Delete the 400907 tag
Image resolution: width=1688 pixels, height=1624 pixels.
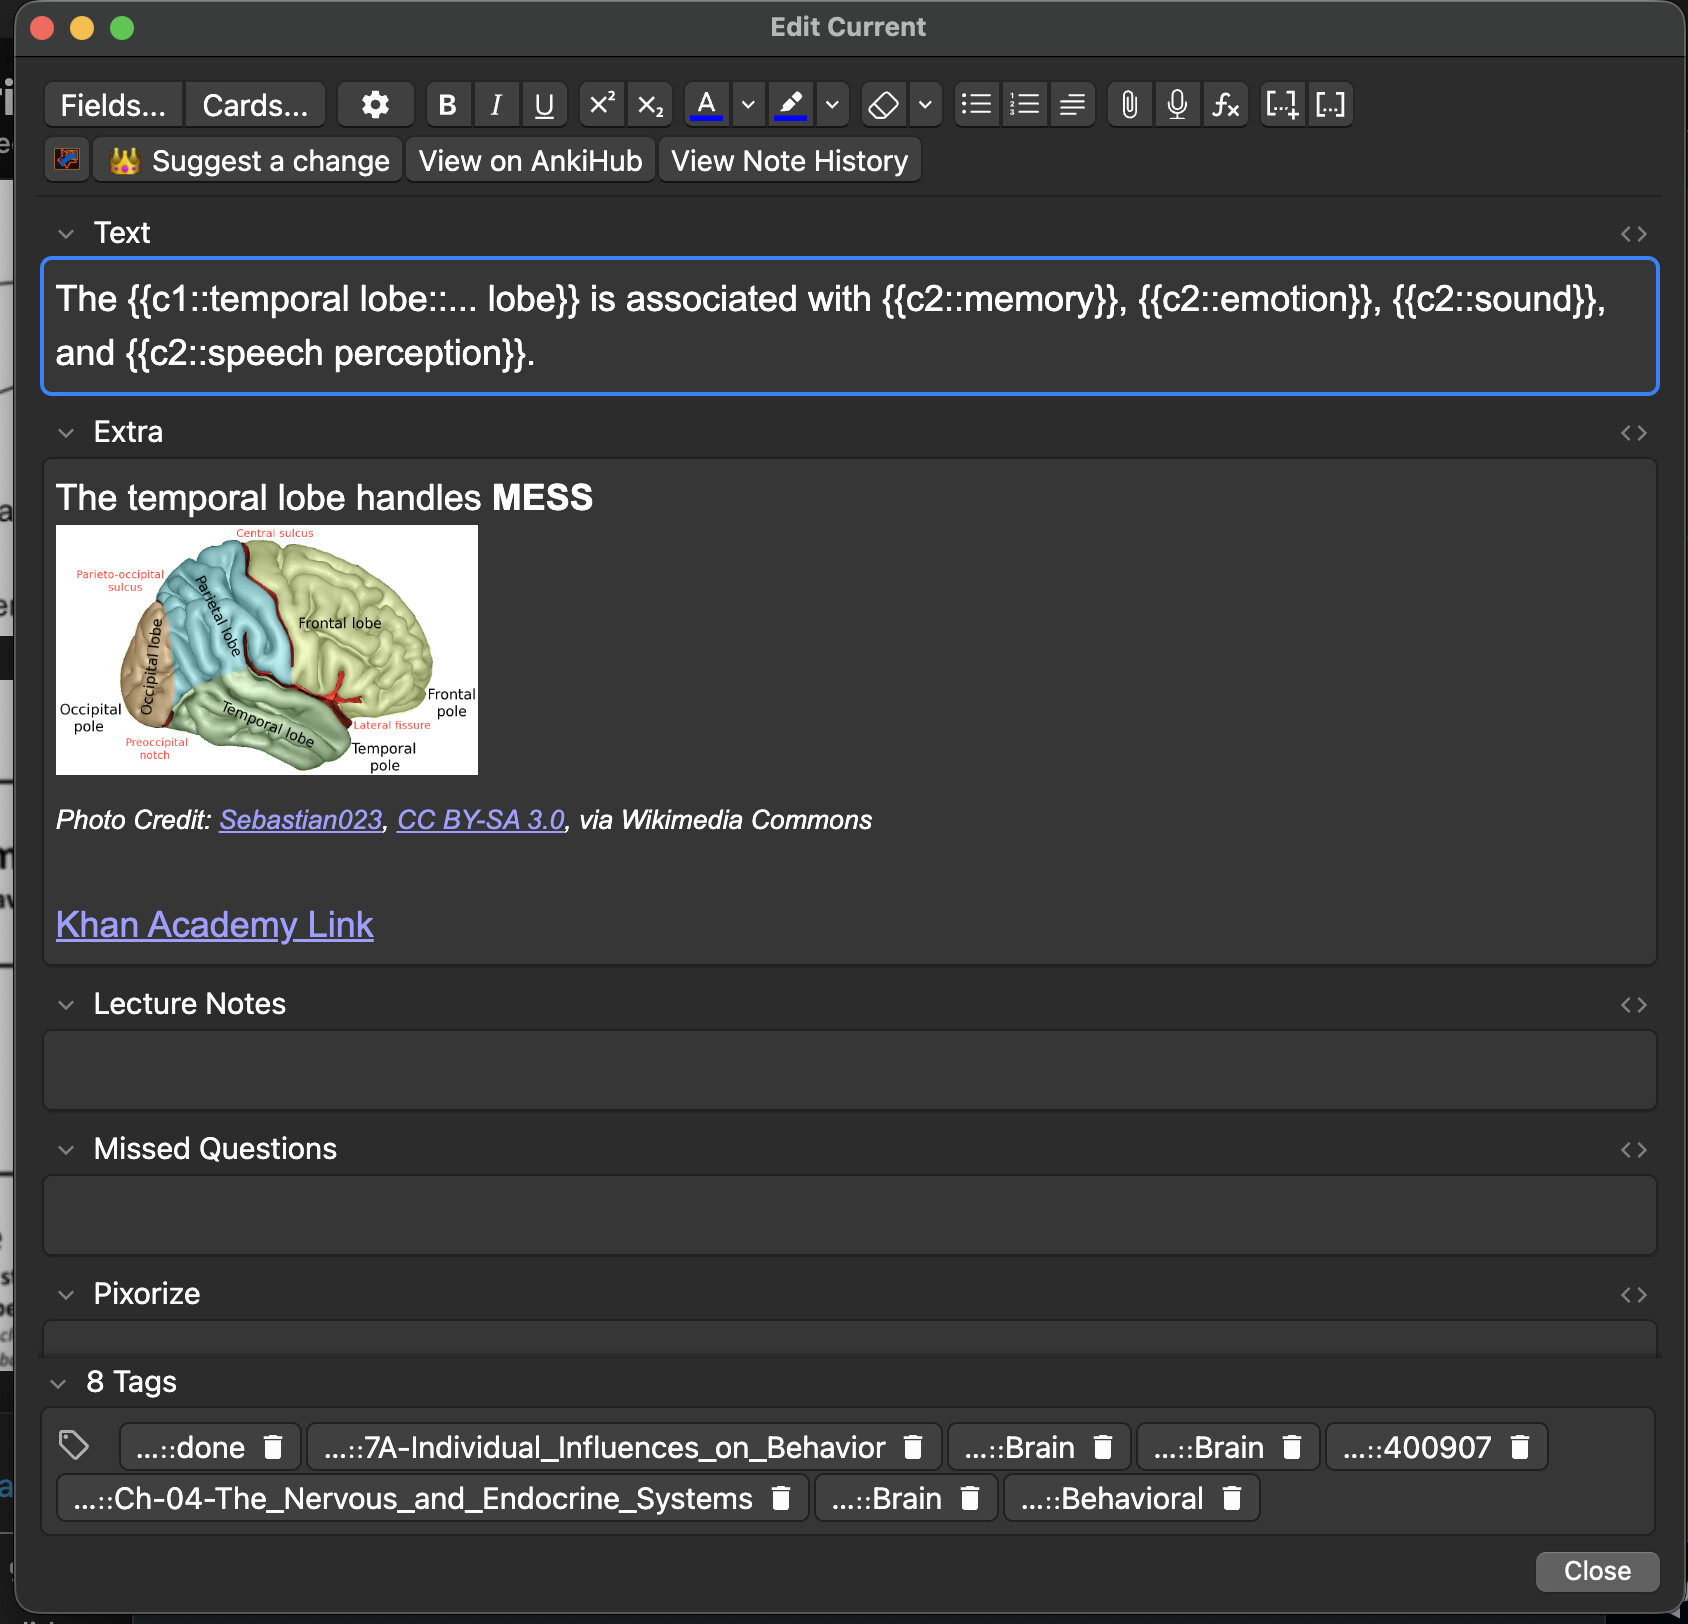point(1520,1447)
